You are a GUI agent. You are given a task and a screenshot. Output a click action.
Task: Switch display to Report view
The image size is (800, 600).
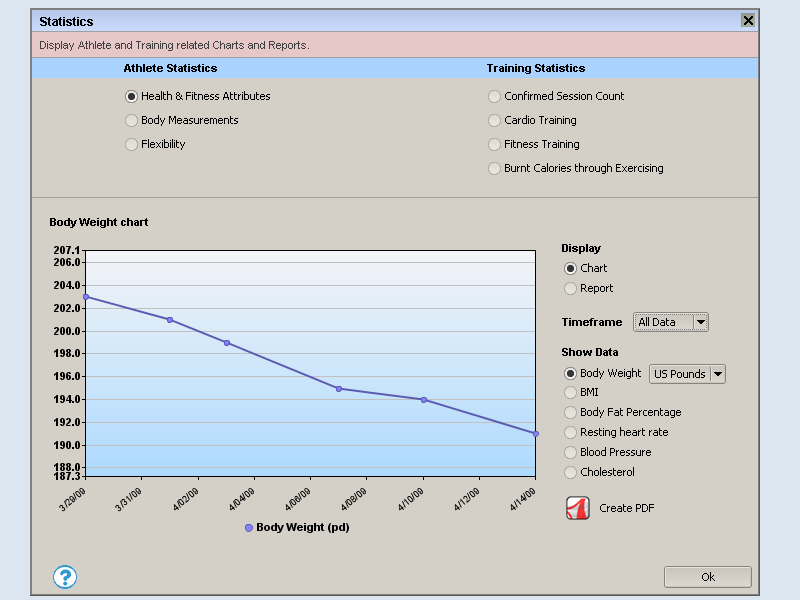click(571, 289)
